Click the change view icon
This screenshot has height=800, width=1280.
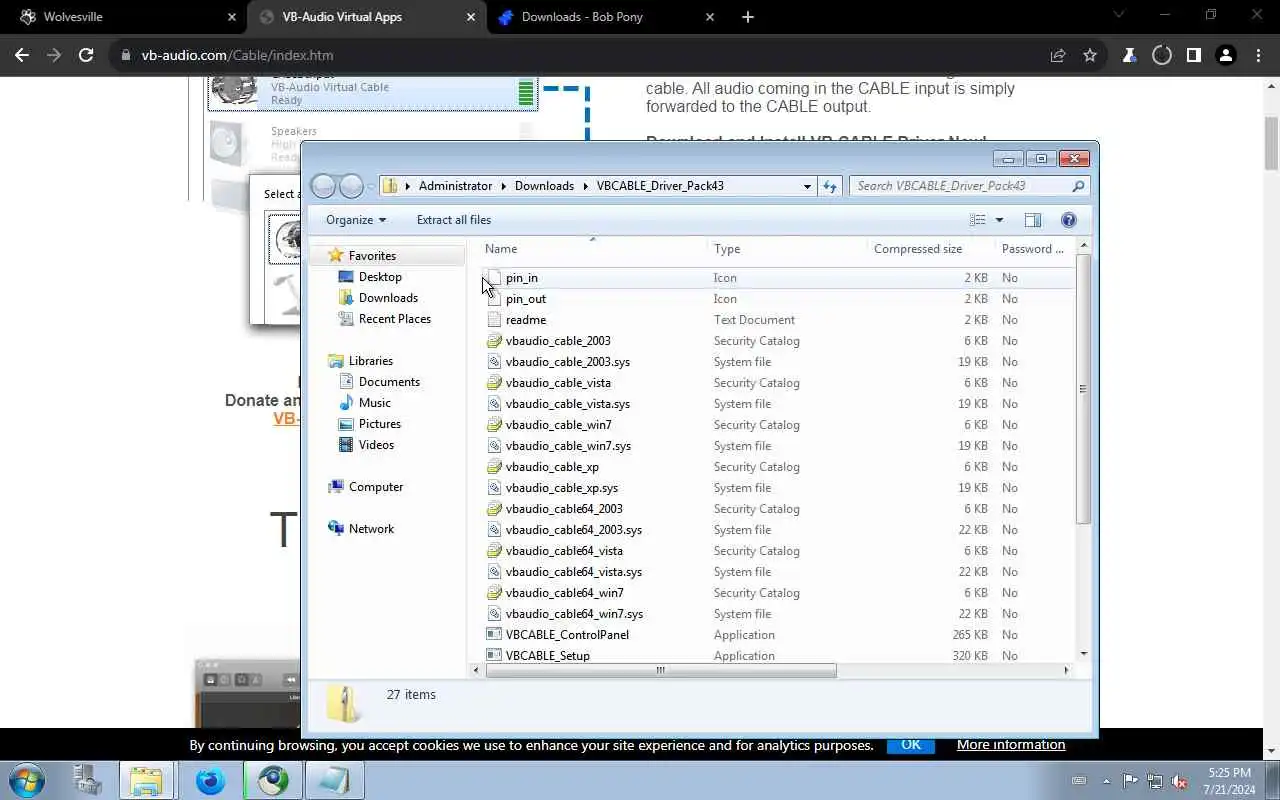(x=978, y=220)
